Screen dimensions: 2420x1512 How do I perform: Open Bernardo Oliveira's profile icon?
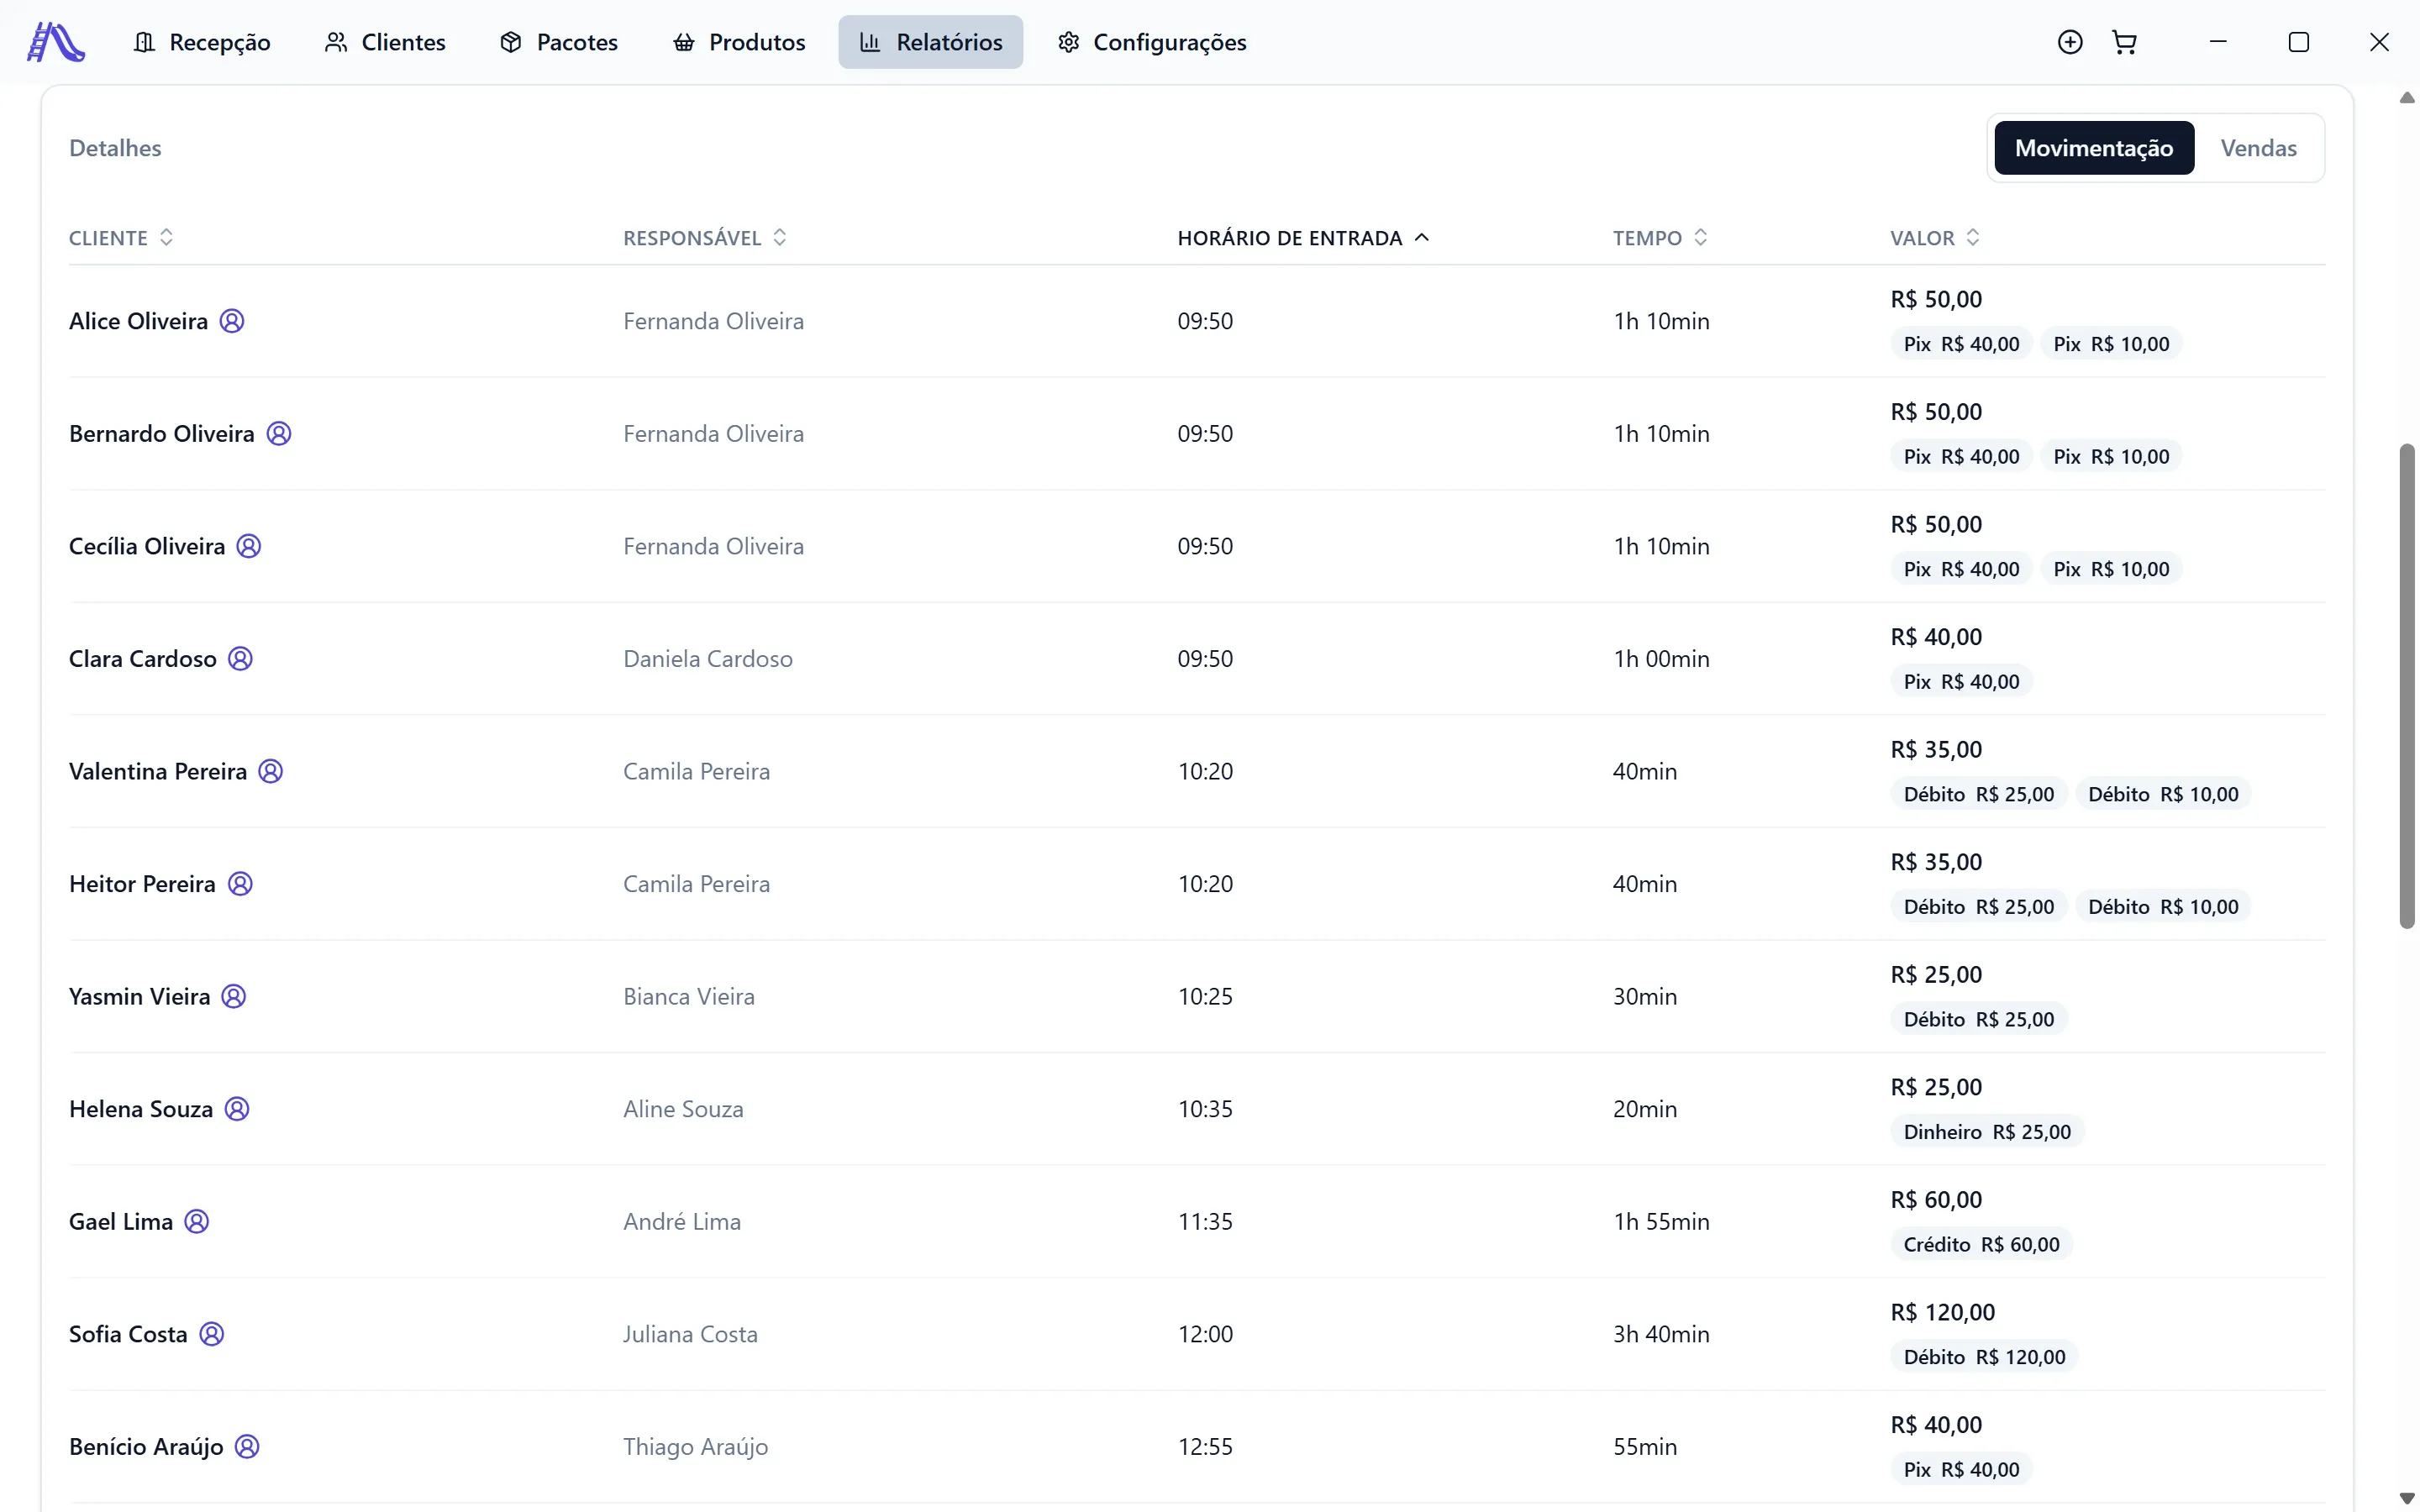coord(279,434)
